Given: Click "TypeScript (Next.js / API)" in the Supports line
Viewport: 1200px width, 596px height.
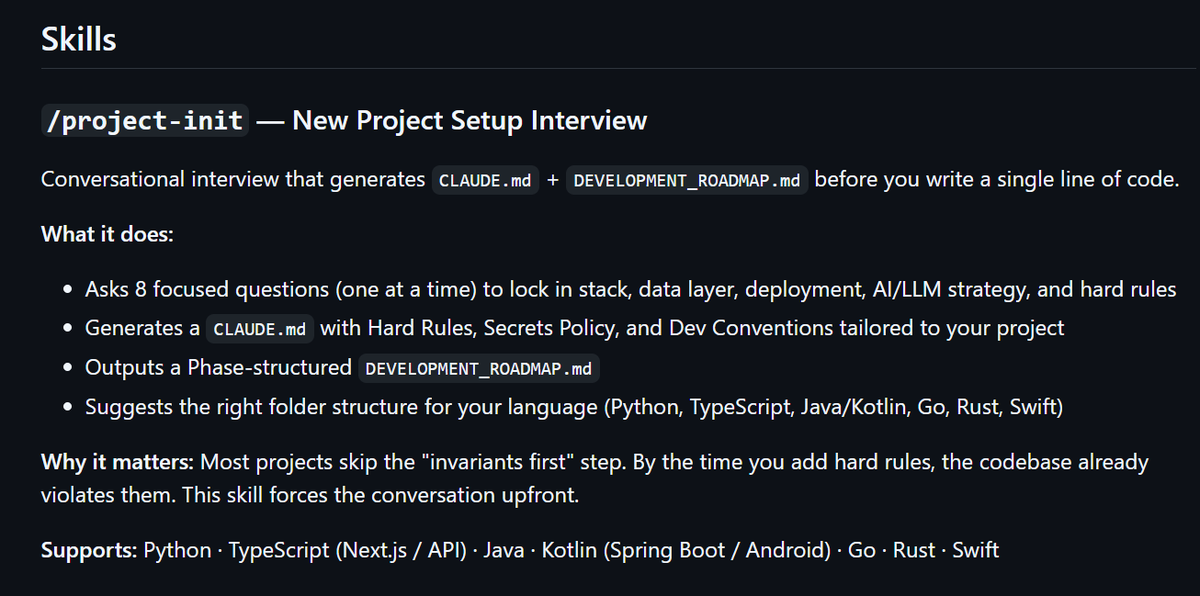Looking at the screenshot, I should coord(350,550).
